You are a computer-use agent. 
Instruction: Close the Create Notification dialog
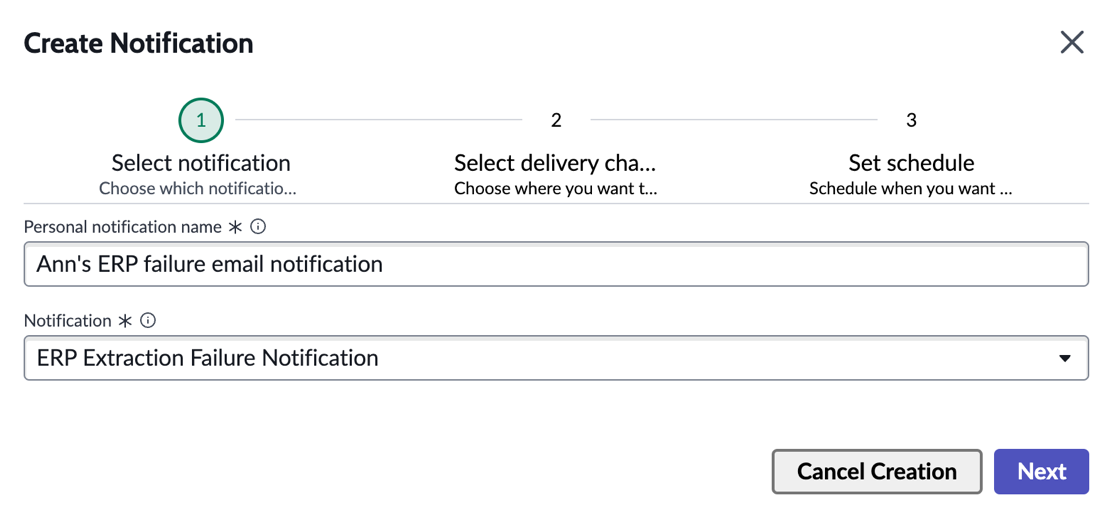[1072, 43]
